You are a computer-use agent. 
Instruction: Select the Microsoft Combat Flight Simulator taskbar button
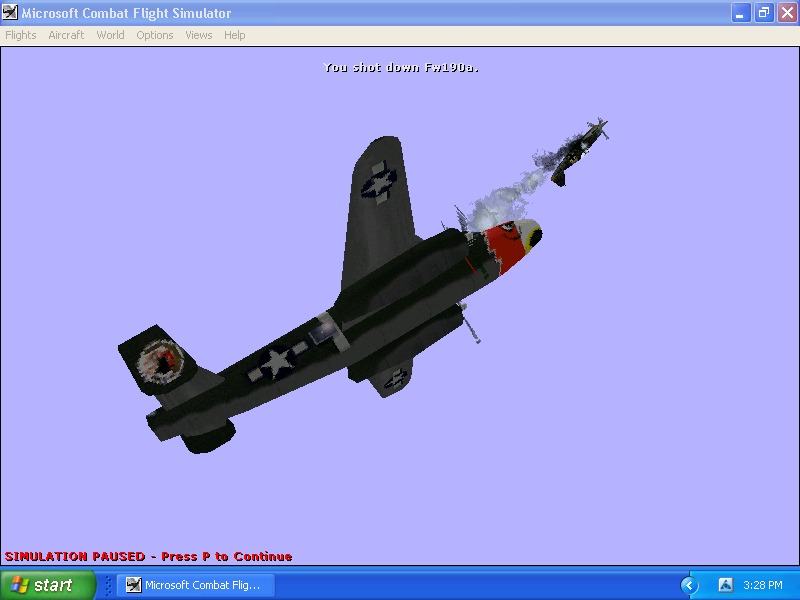click(x=196, y=585)
